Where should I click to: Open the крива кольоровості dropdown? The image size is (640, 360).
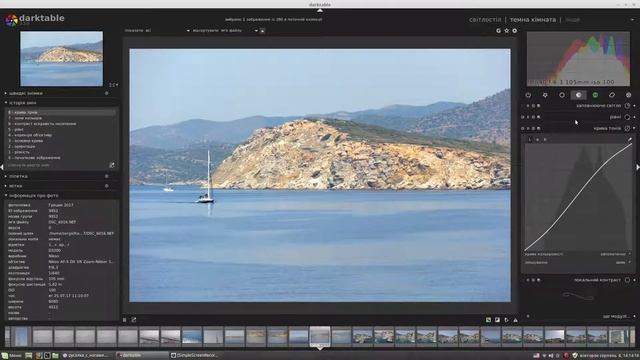(578, 254)
